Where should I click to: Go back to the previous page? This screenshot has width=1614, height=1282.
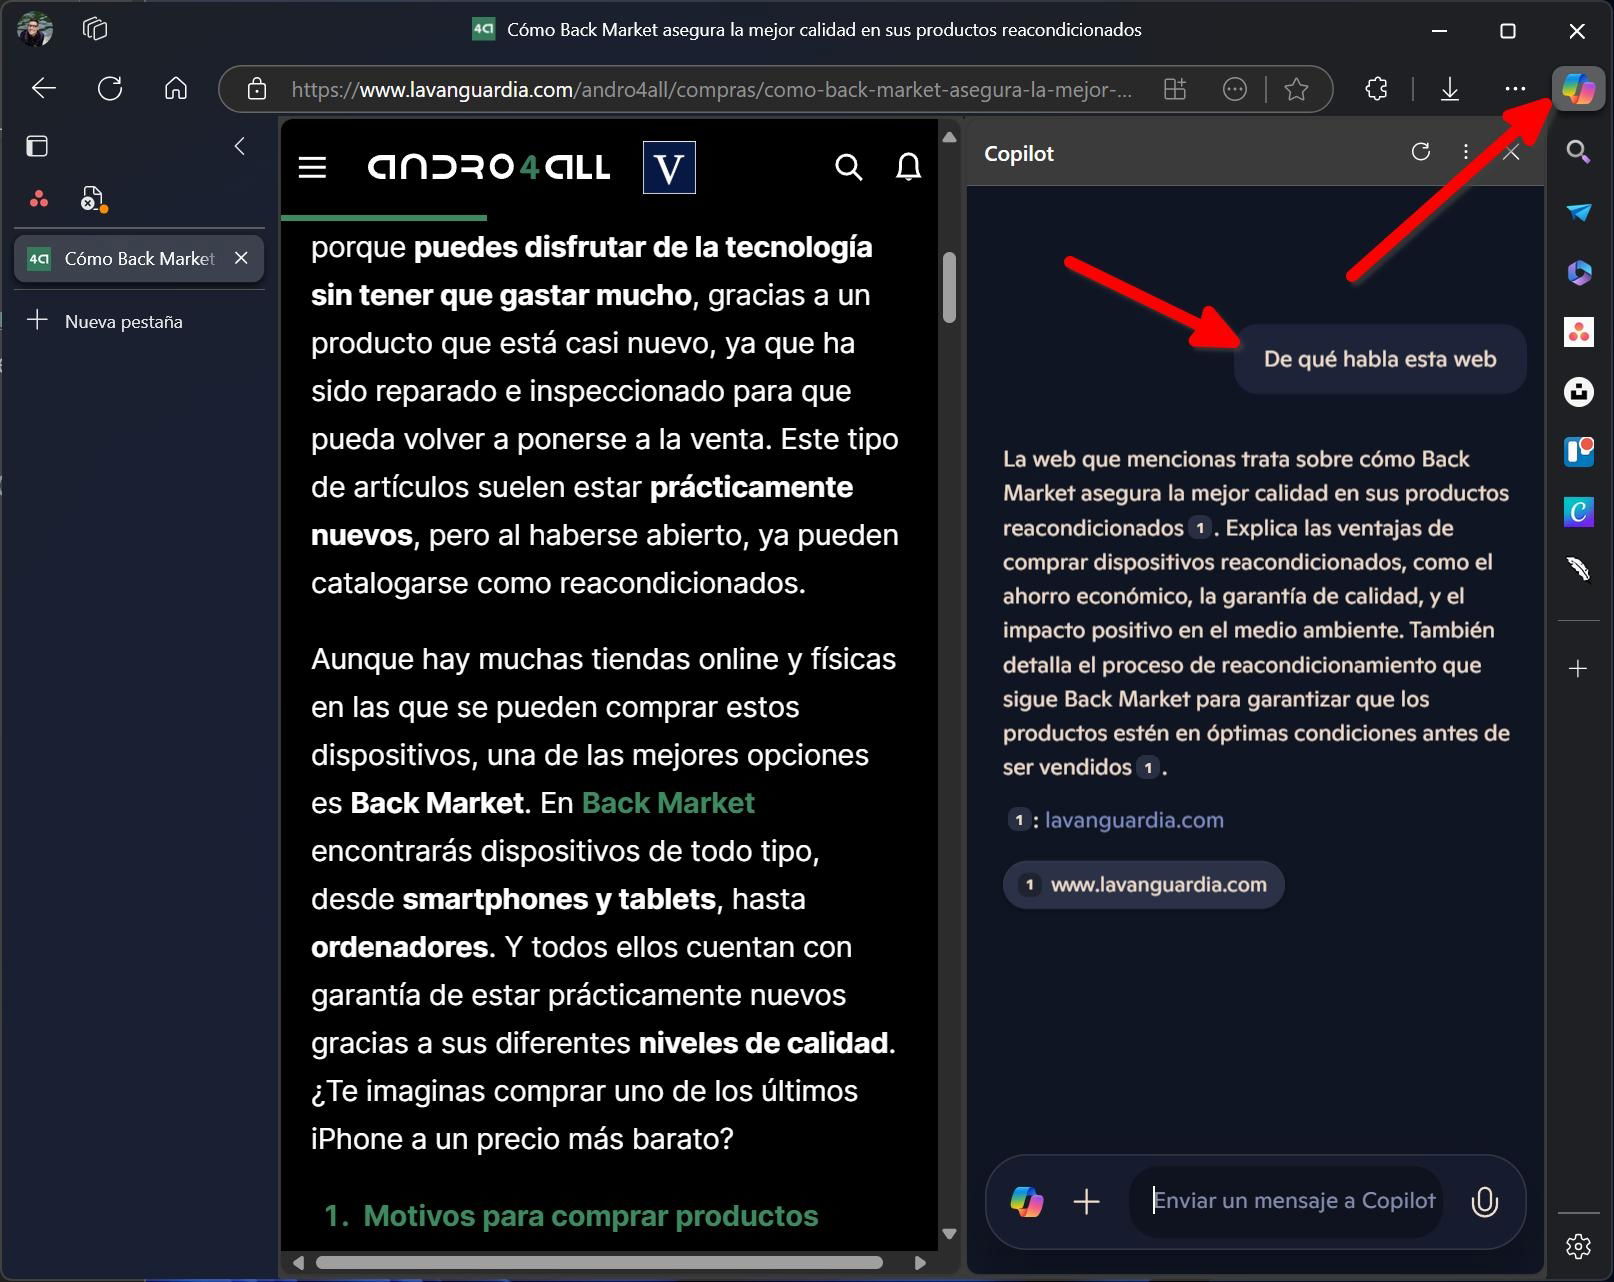(43, 89)
